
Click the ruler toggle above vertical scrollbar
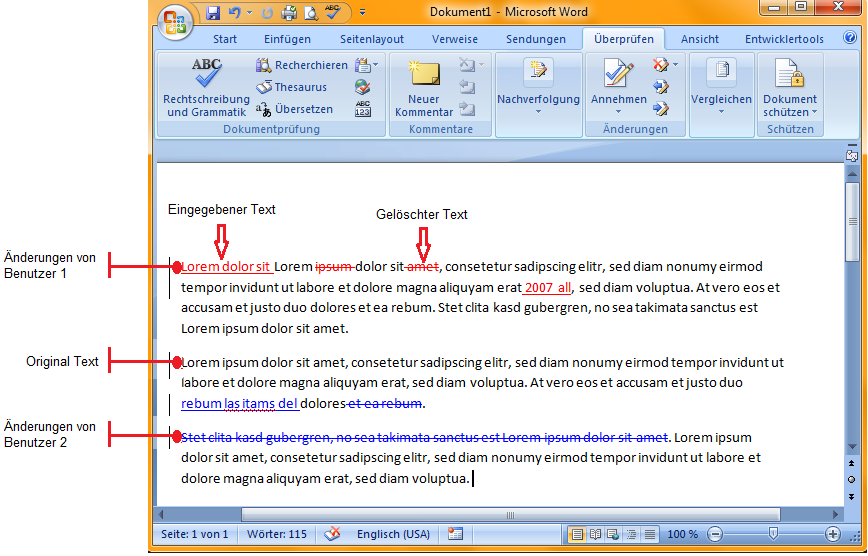coord(852,156)
